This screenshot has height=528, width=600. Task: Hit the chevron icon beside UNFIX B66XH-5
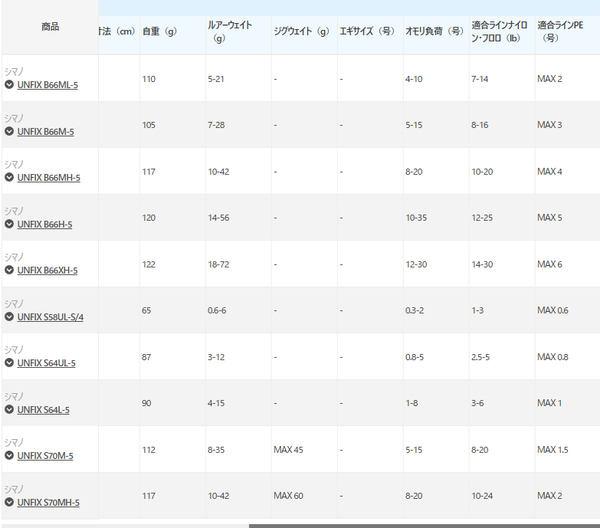9,270
